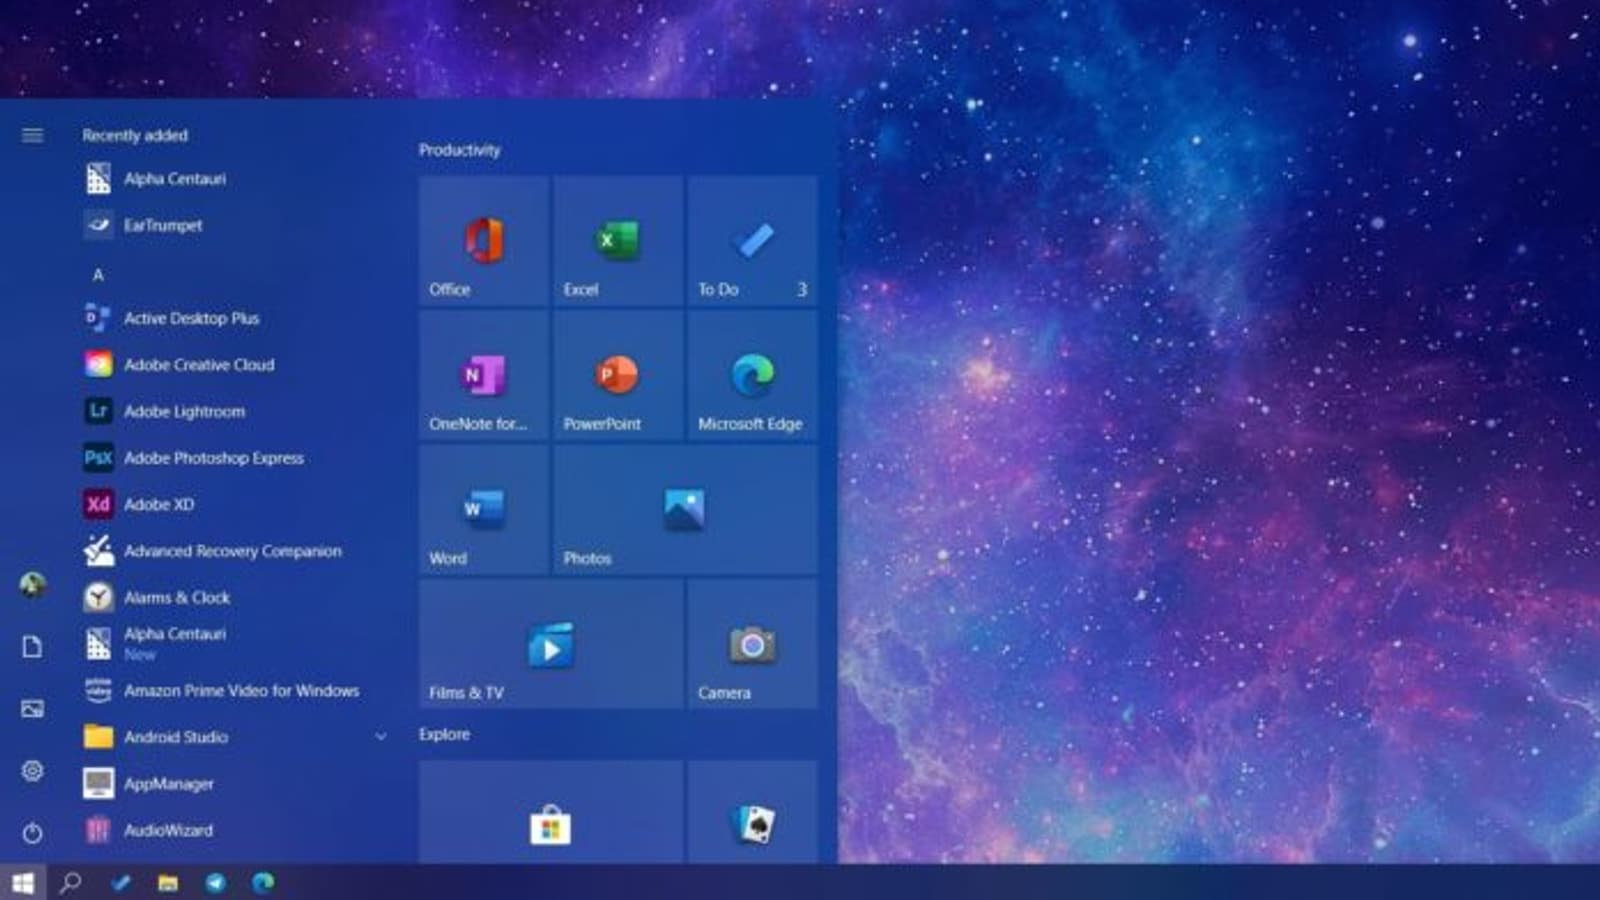1600x900 pixels.
Task: Open the Solitaire cards tile
Action: [x=752, y=812]
